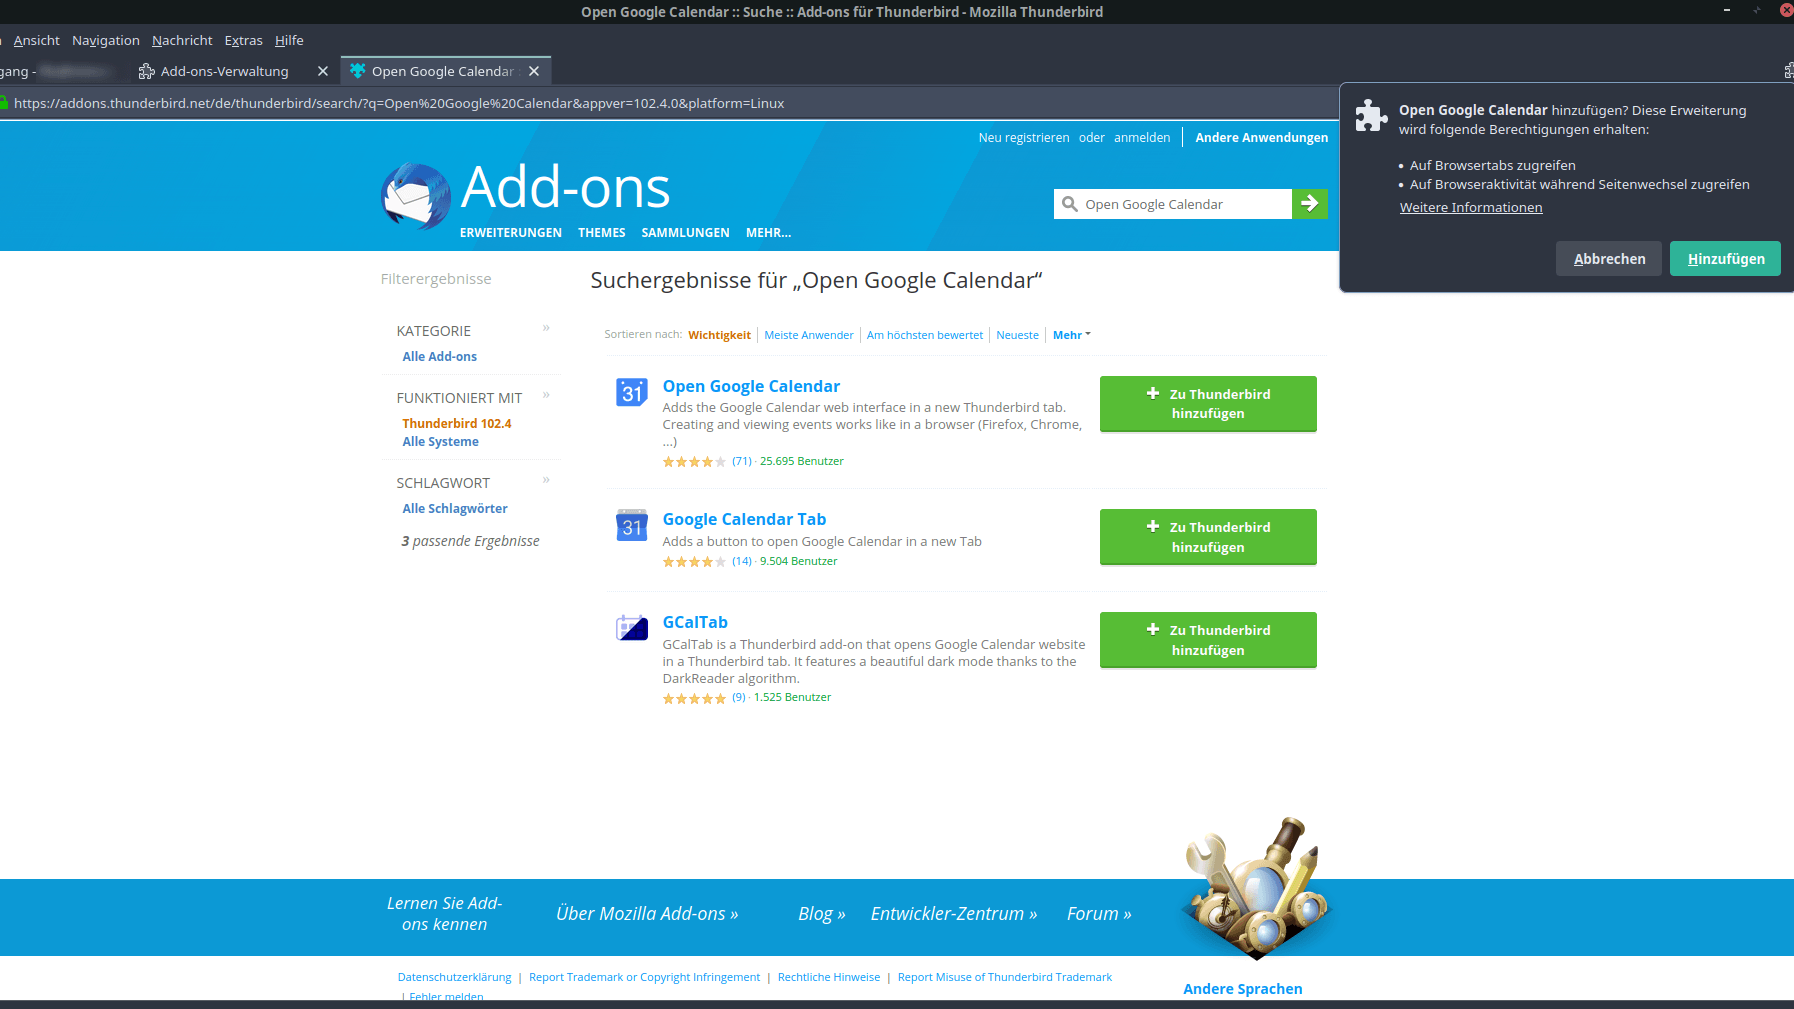Expand the KATEGORIE filter chevron
The image size is (1794, 1009).
pyautogui.click(x=546, y=328)
